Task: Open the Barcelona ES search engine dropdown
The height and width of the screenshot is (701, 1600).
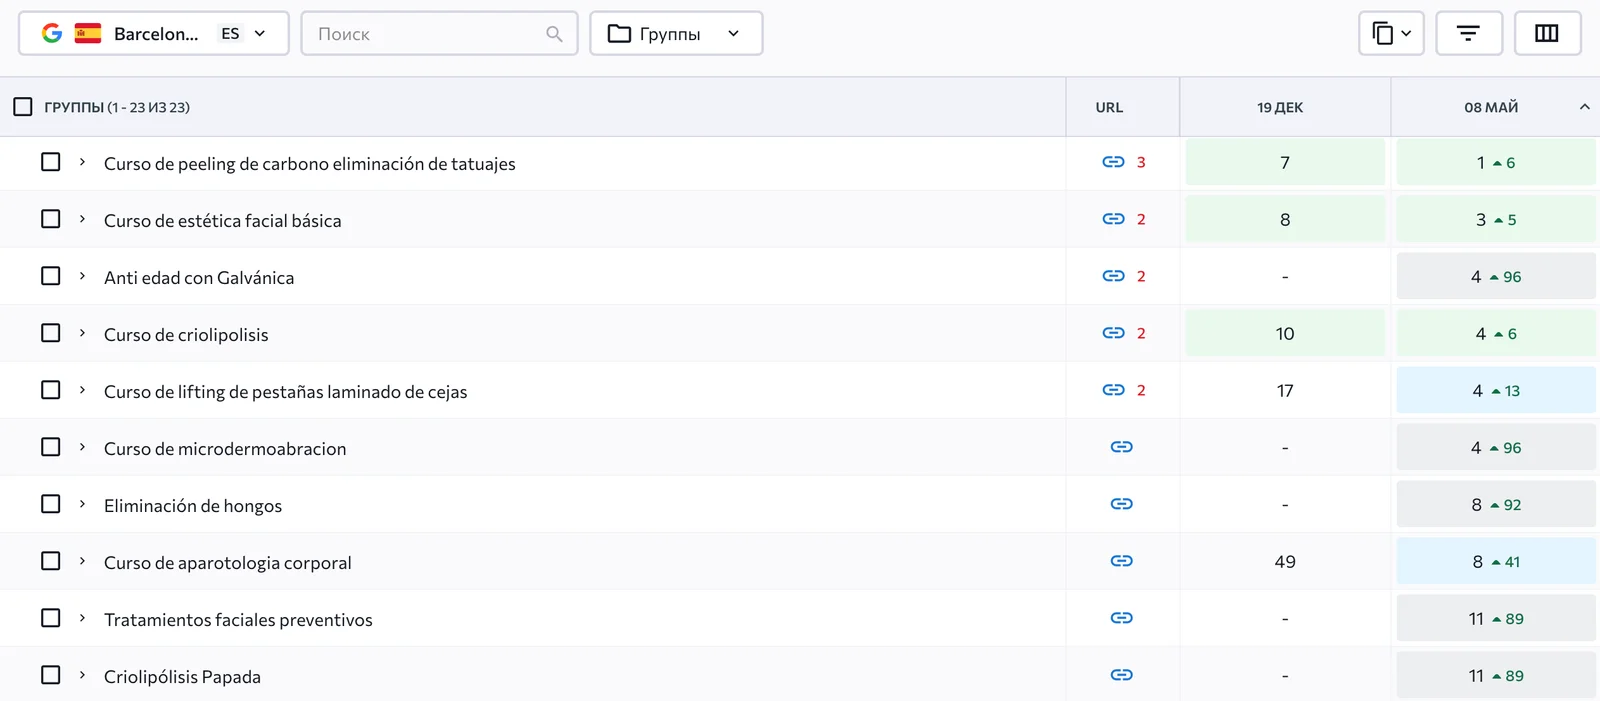Action: (154, 34)
